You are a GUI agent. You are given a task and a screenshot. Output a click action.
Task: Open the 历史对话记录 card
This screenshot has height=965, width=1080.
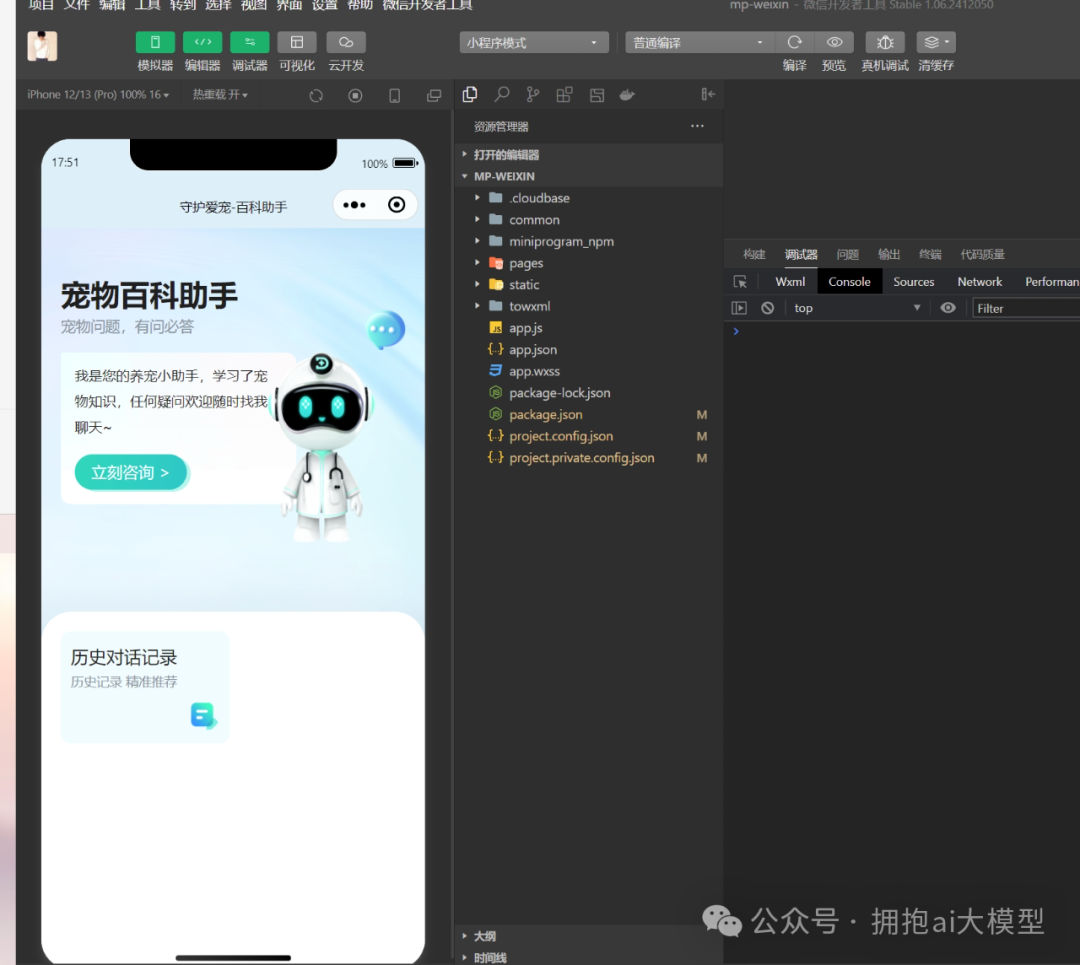(x=145, y=686)
